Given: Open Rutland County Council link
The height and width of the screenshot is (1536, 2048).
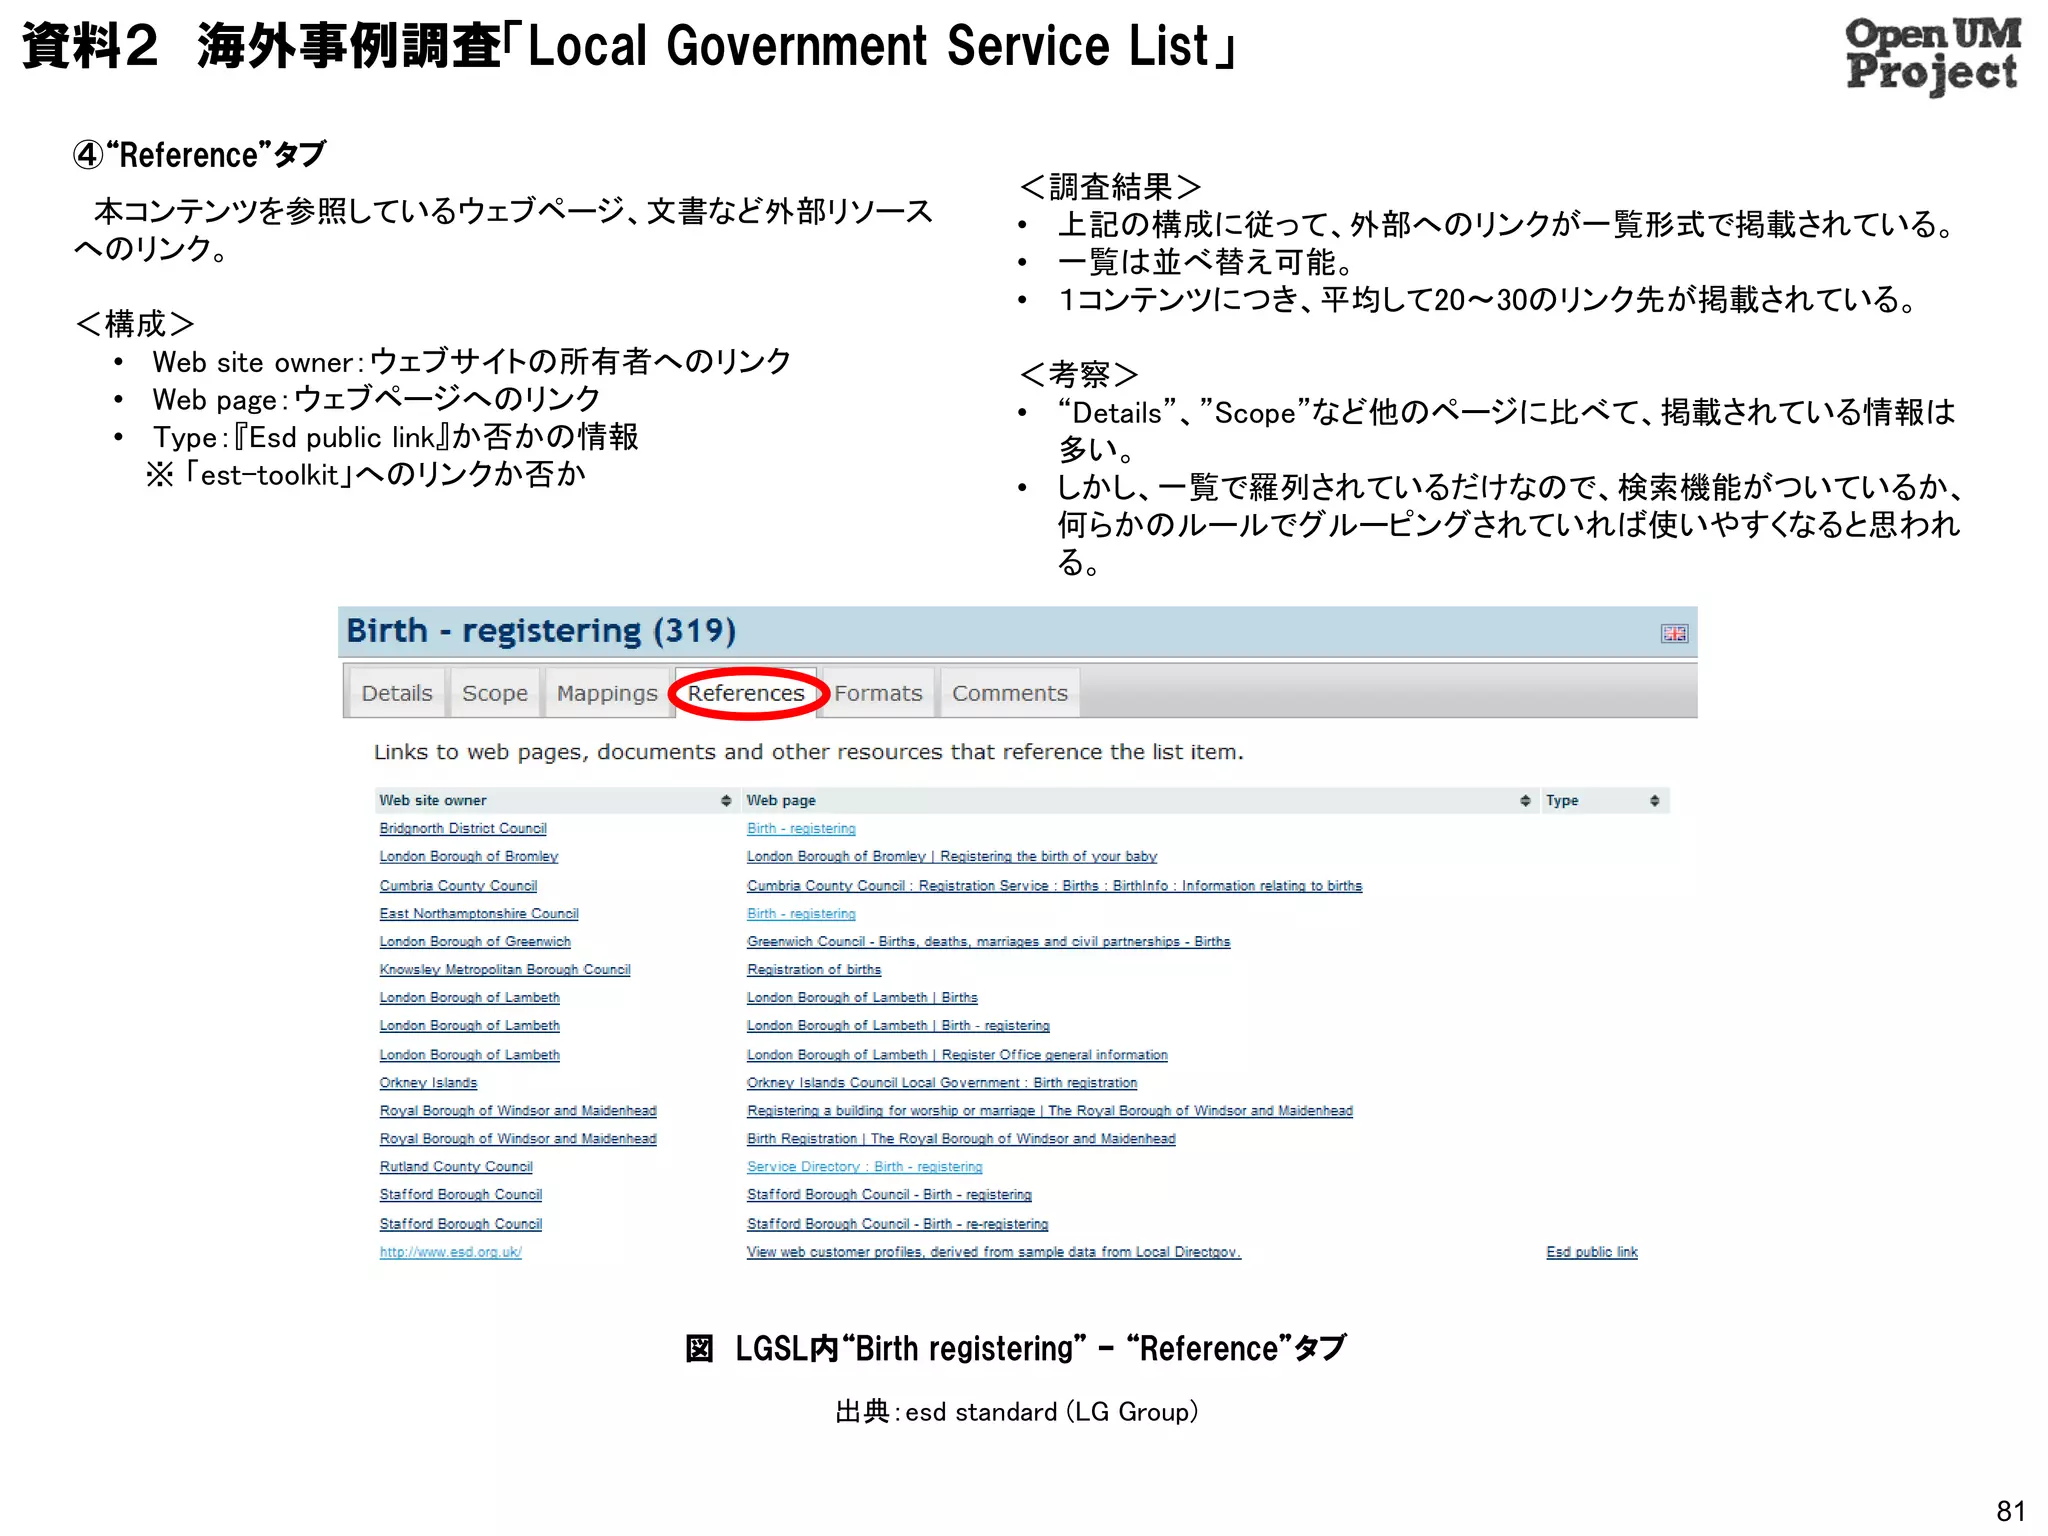Looking at the screenshot, I should (x=456, y=1166).
